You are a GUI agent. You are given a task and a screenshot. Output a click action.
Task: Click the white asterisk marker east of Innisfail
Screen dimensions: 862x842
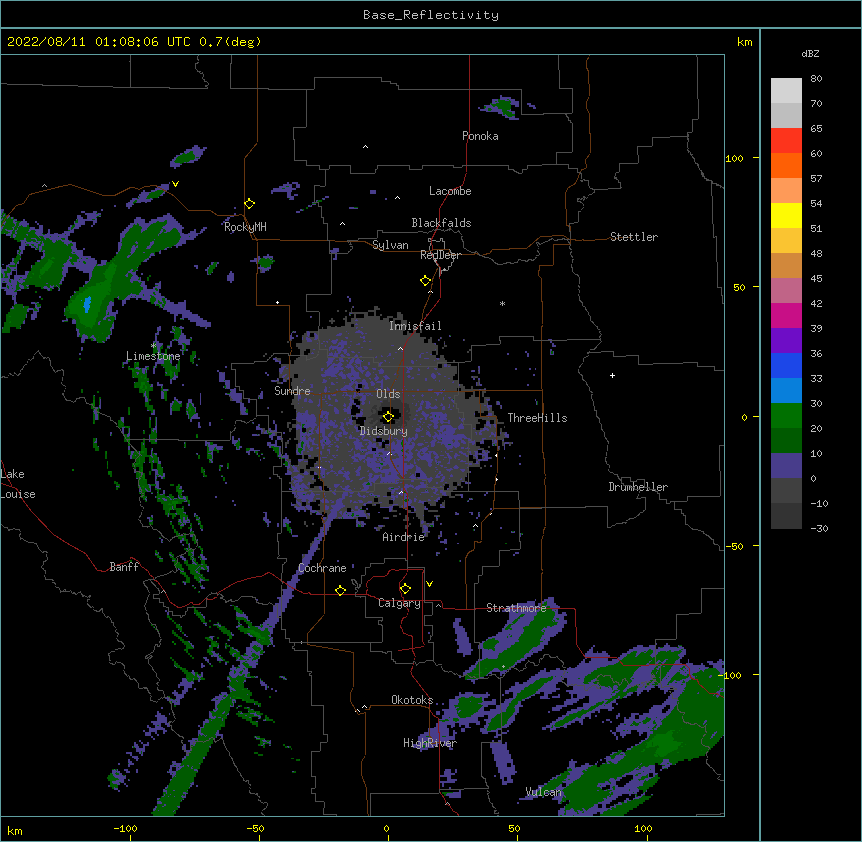tap(502, 303)
